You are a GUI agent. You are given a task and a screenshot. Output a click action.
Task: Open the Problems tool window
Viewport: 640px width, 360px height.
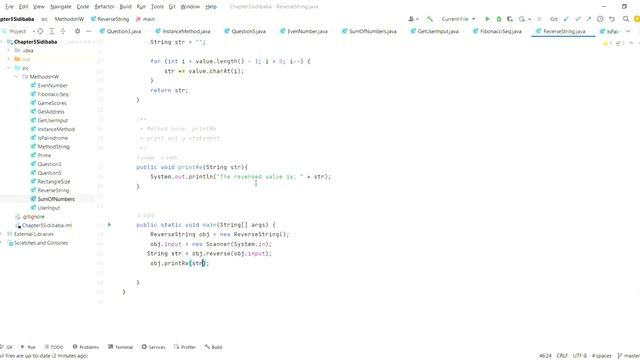point(86,347)
